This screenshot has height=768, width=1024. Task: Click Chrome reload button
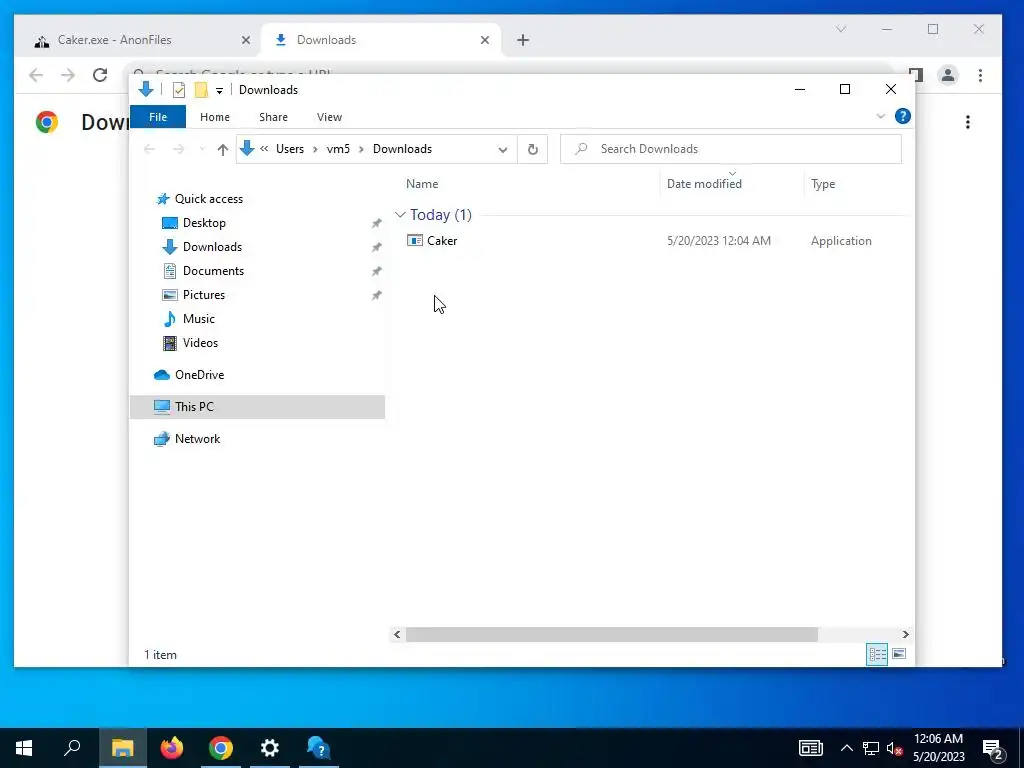100,75
